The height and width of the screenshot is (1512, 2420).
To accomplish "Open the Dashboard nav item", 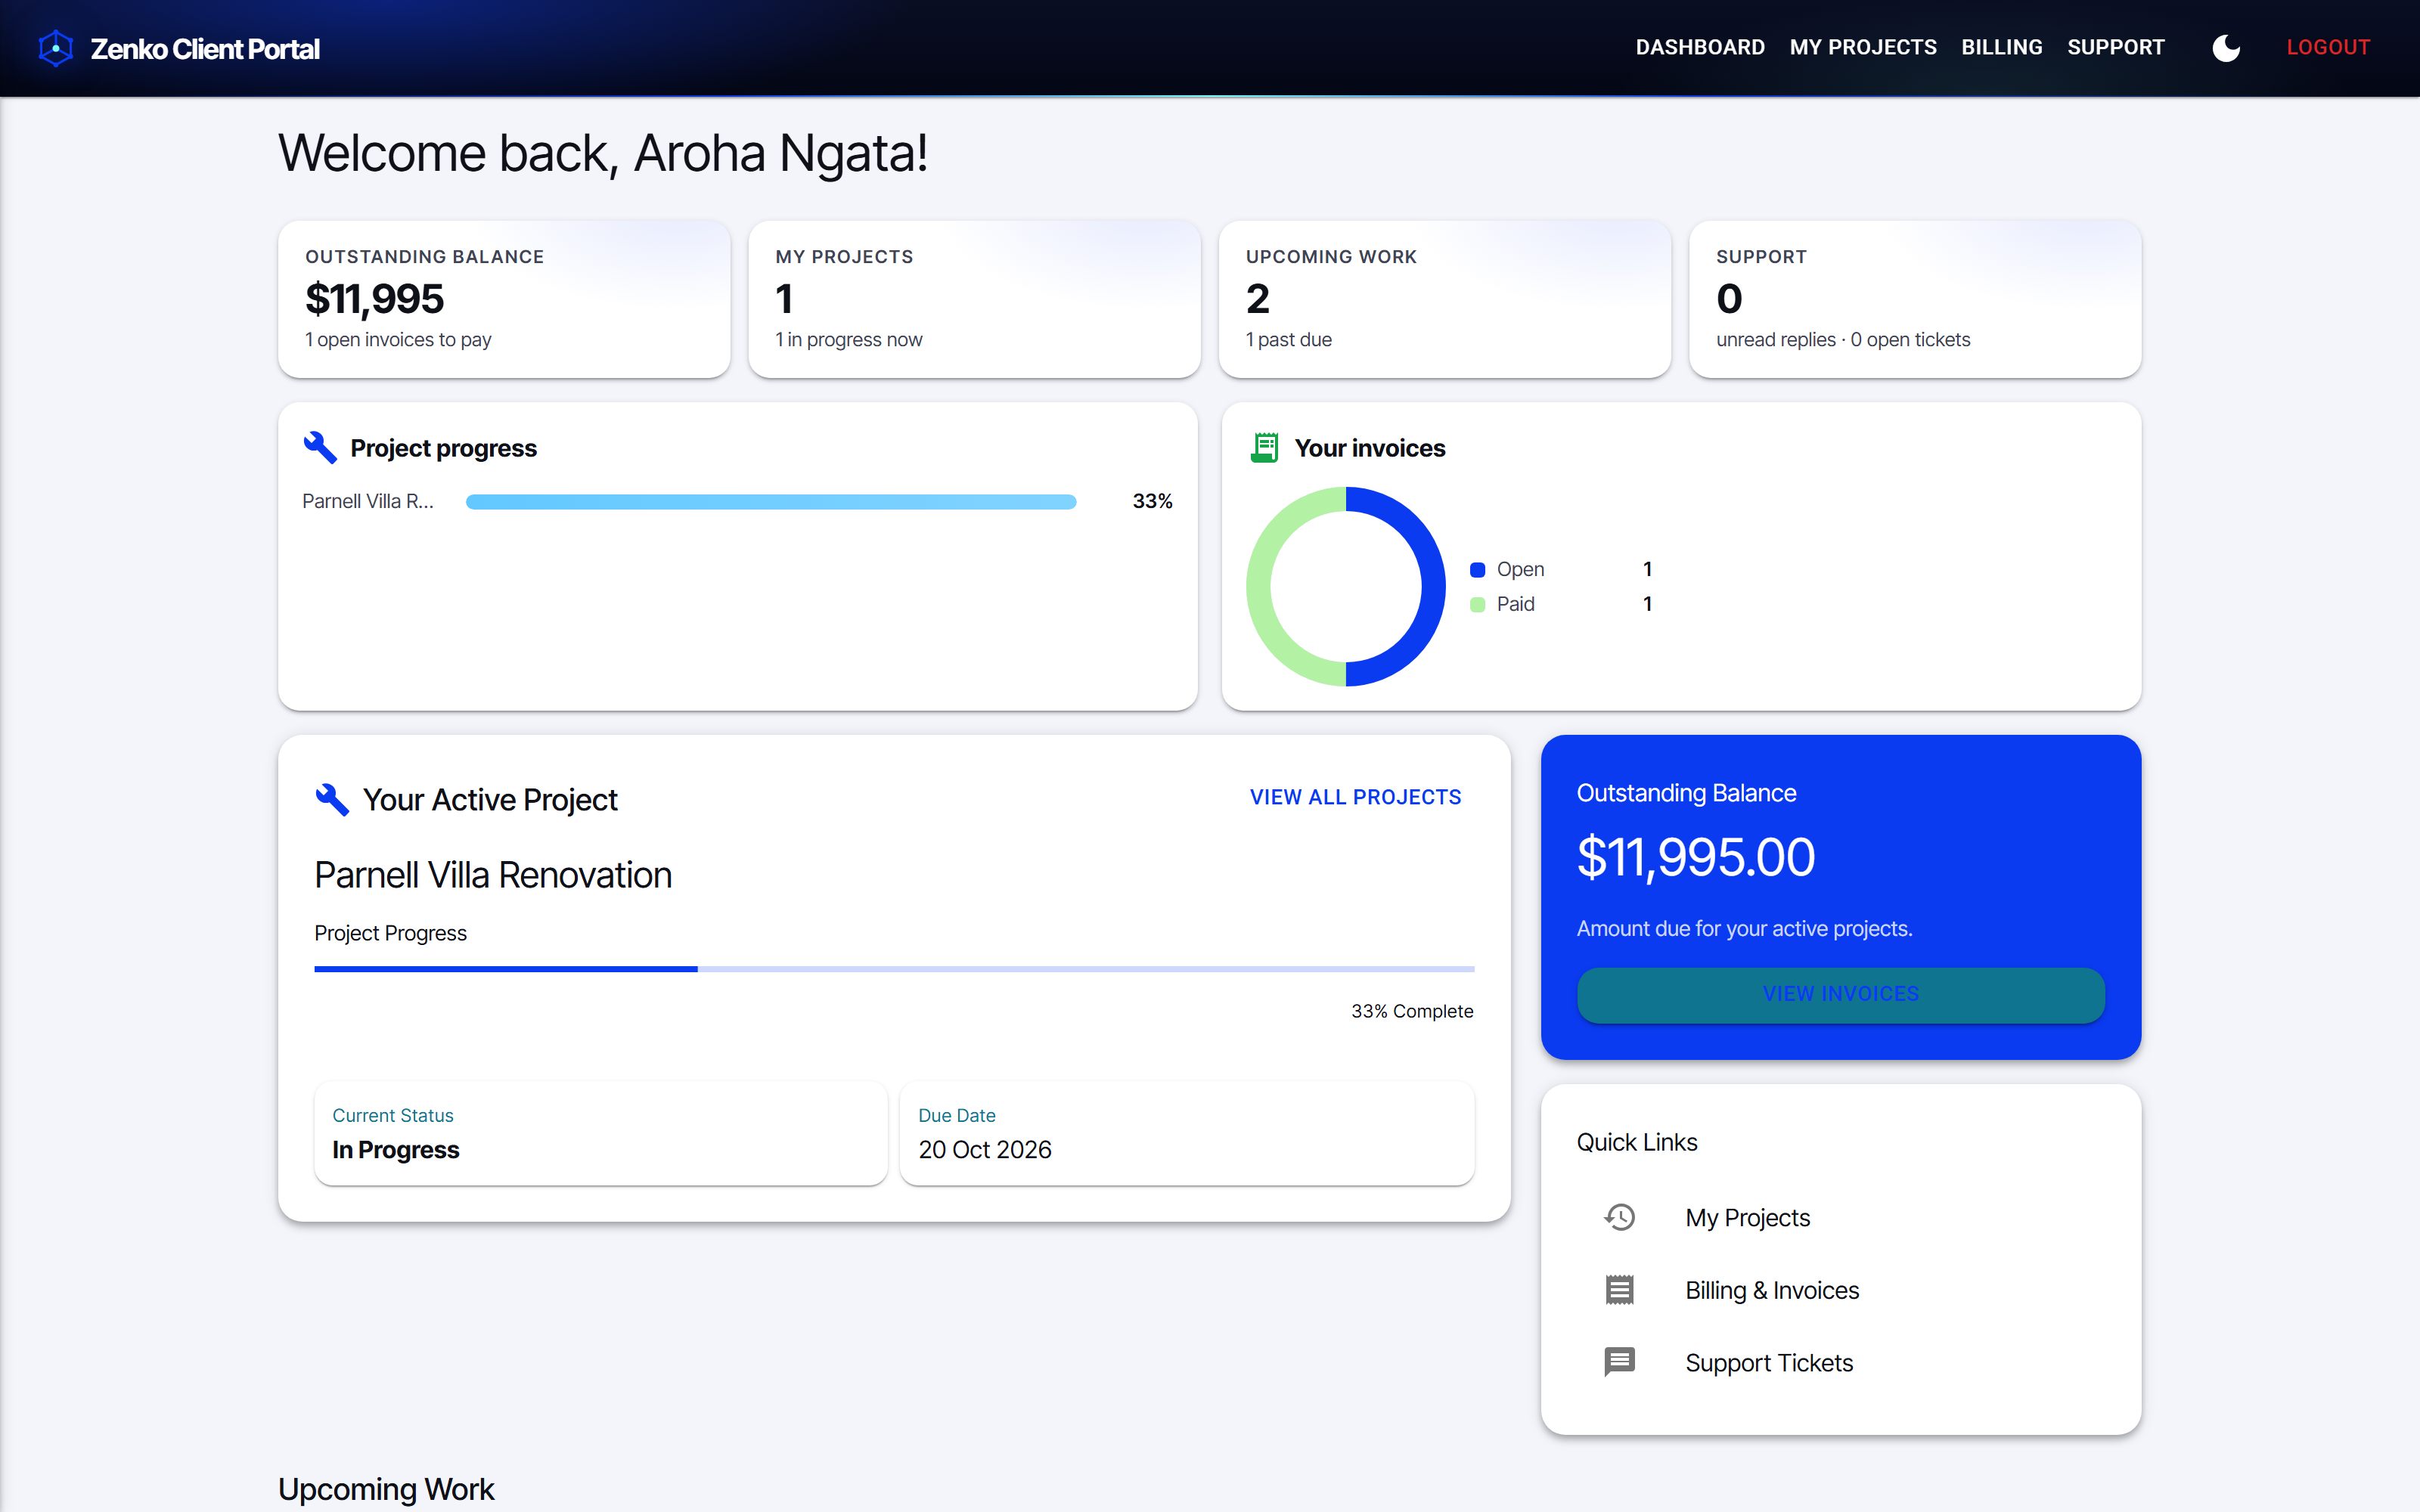I will click(x=1700, y=47).
